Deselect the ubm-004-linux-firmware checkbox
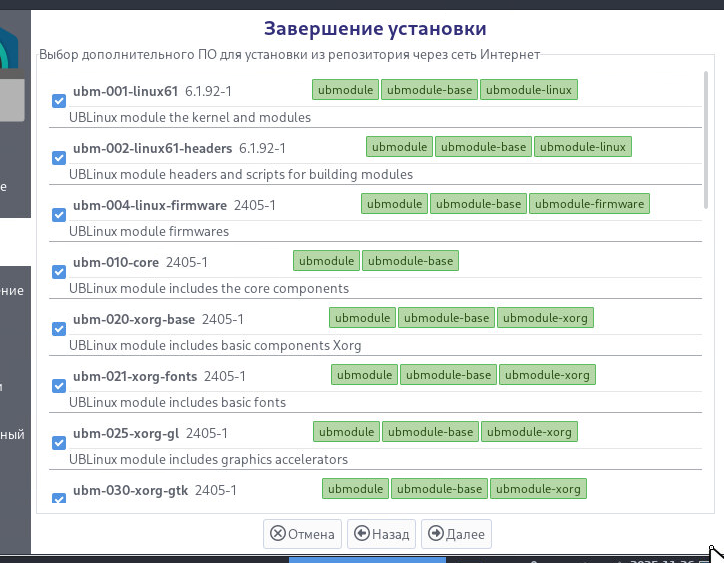724x563 pixels. pyautogui.click(x=59, y=215)
